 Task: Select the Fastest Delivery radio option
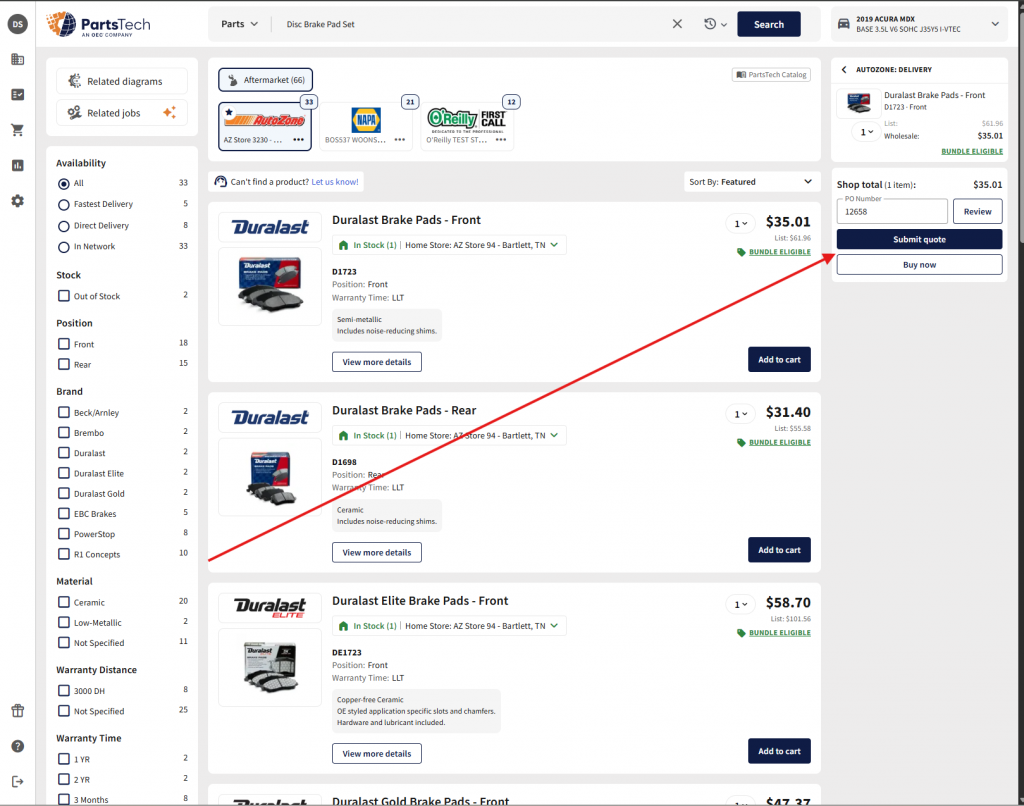(64, 204)
